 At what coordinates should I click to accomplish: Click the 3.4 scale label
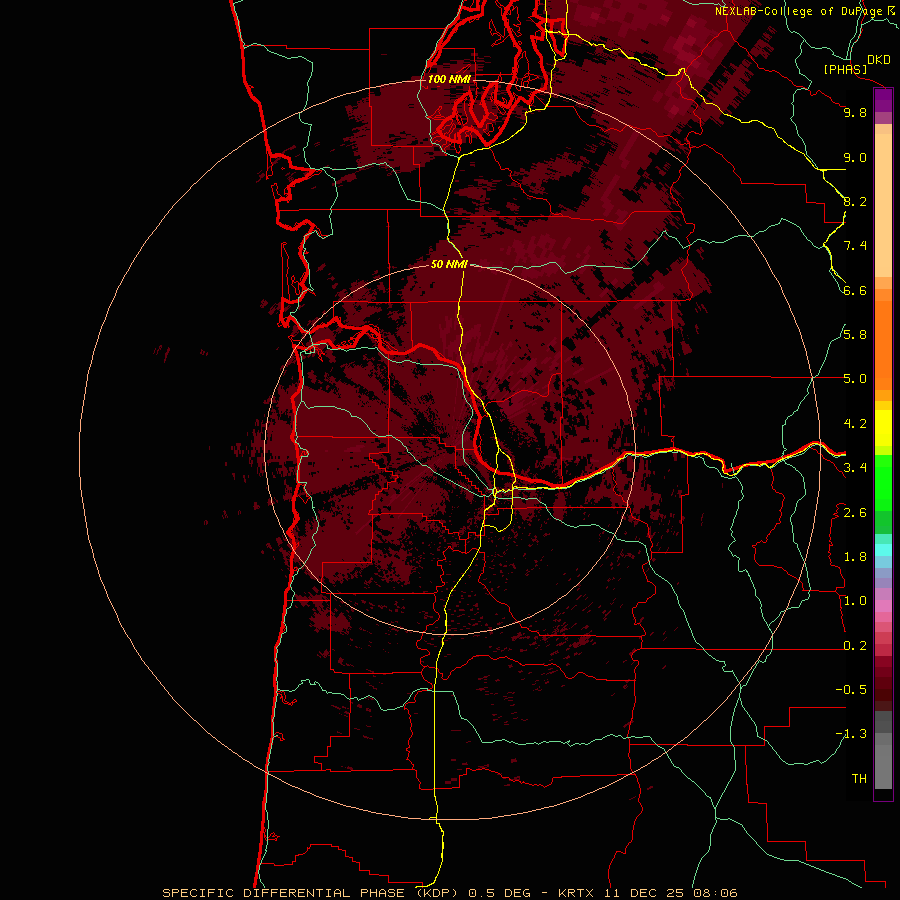point(855,468)
